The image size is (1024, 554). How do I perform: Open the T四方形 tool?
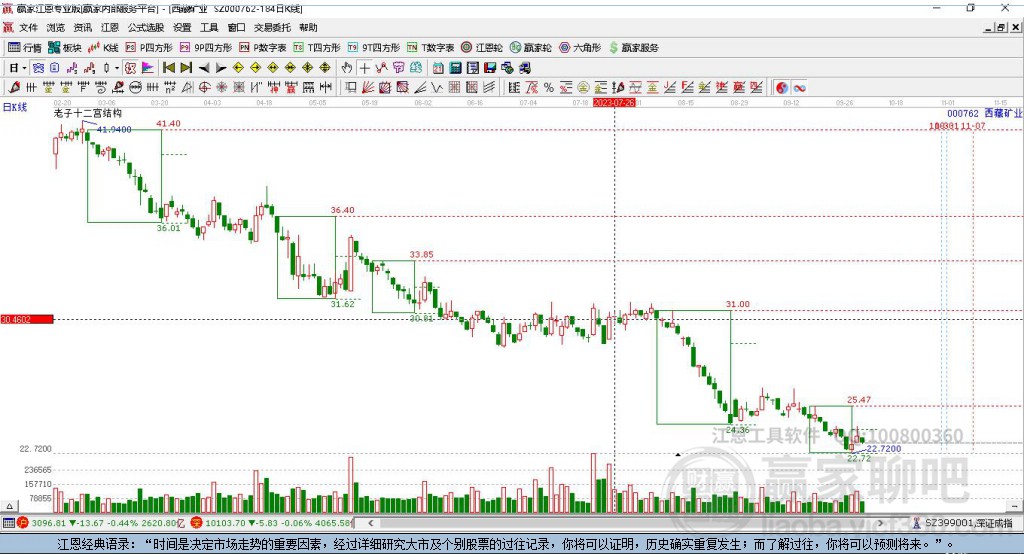(x=317, y=48)
